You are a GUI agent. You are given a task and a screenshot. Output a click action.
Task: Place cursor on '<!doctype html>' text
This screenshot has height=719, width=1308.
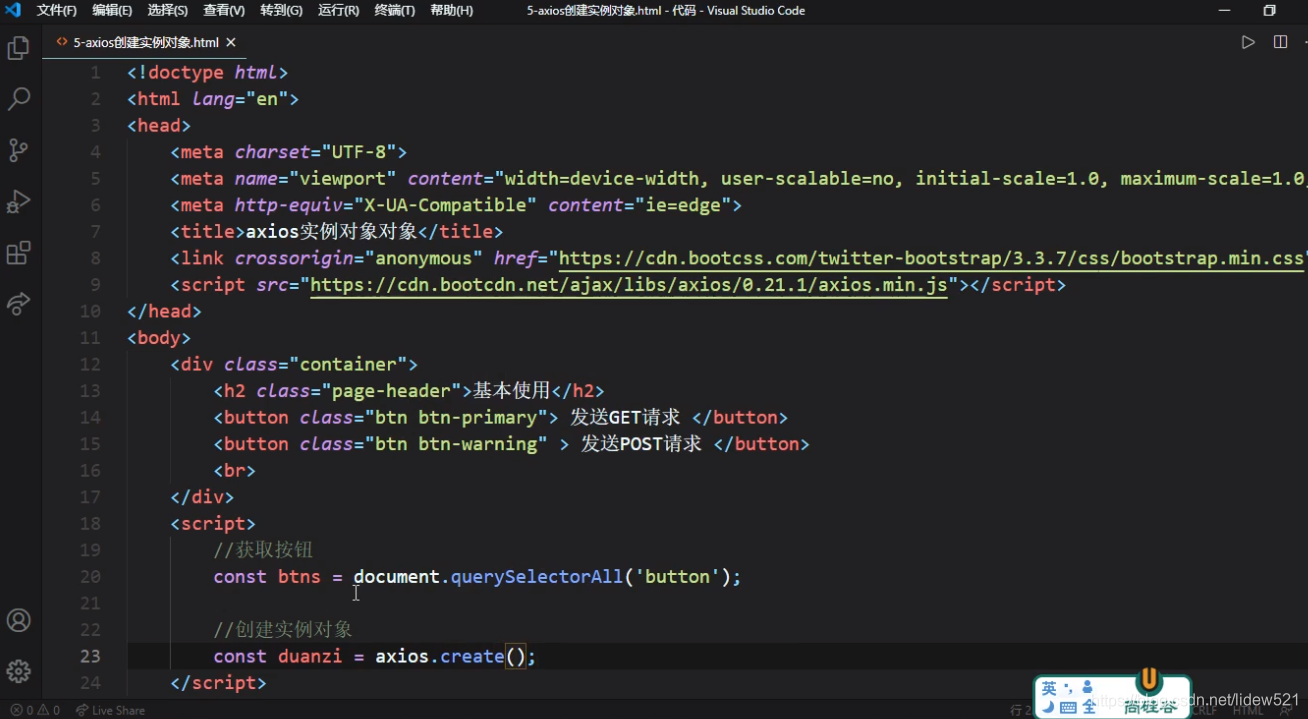(x=208, y=73)
